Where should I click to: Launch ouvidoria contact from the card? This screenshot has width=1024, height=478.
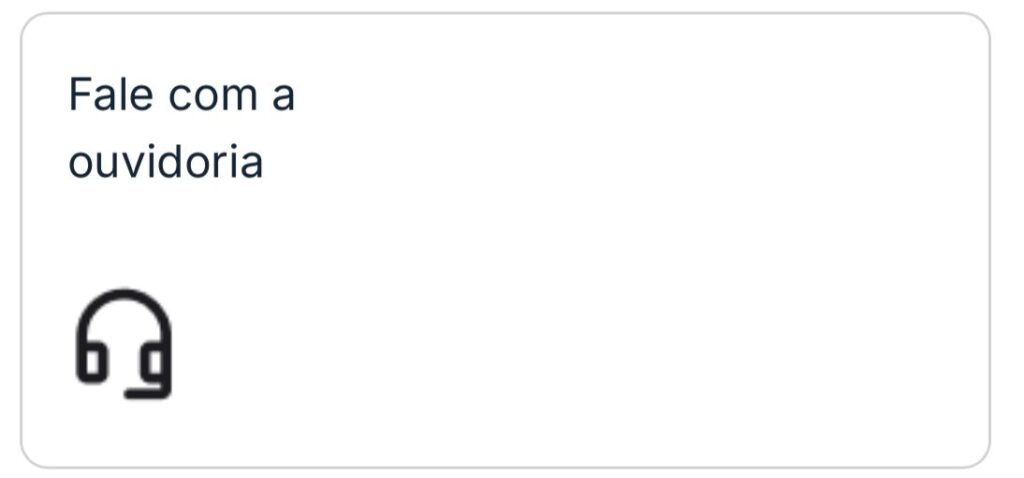point(505,240)
